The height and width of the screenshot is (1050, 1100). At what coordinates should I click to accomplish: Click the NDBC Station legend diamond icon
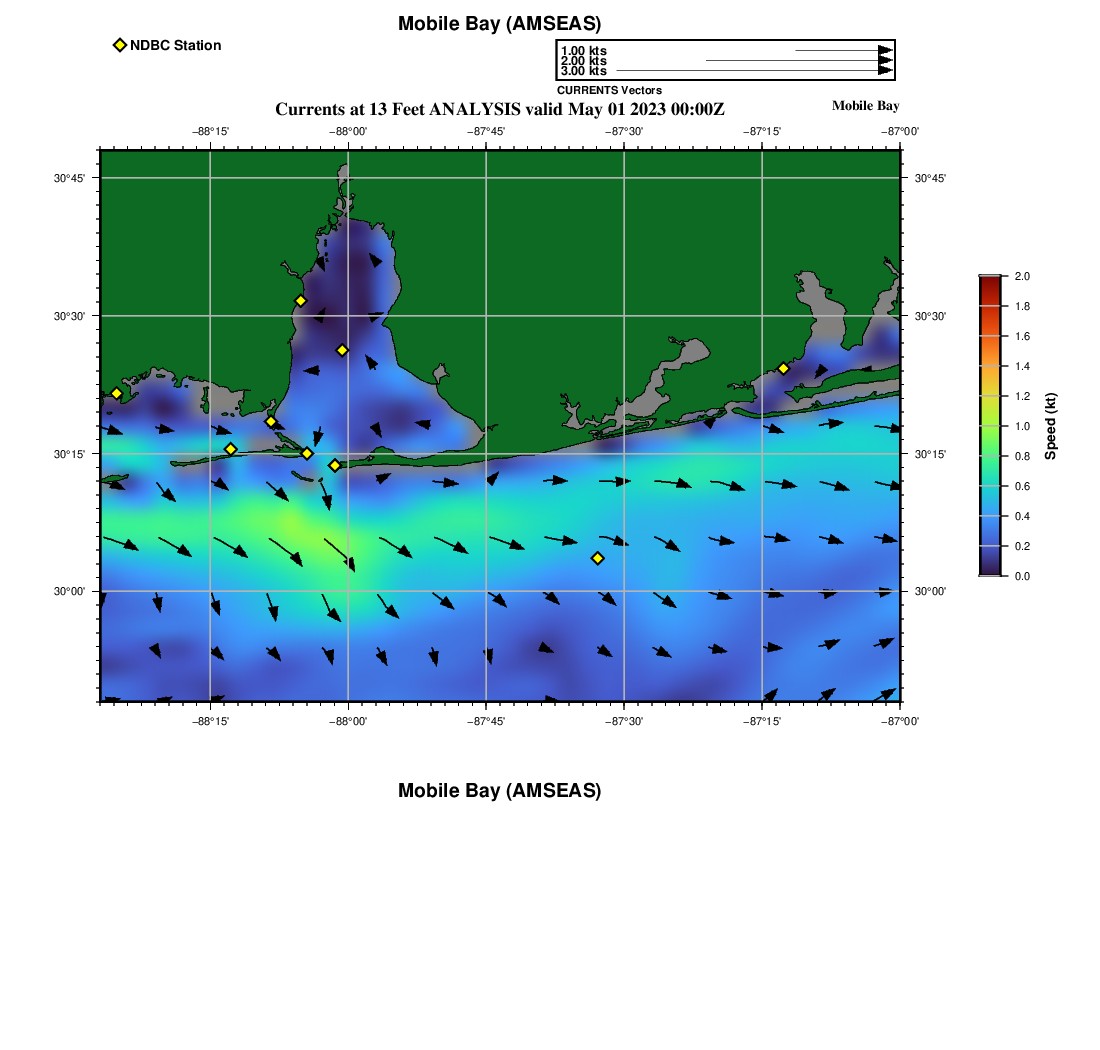(120, 45)
